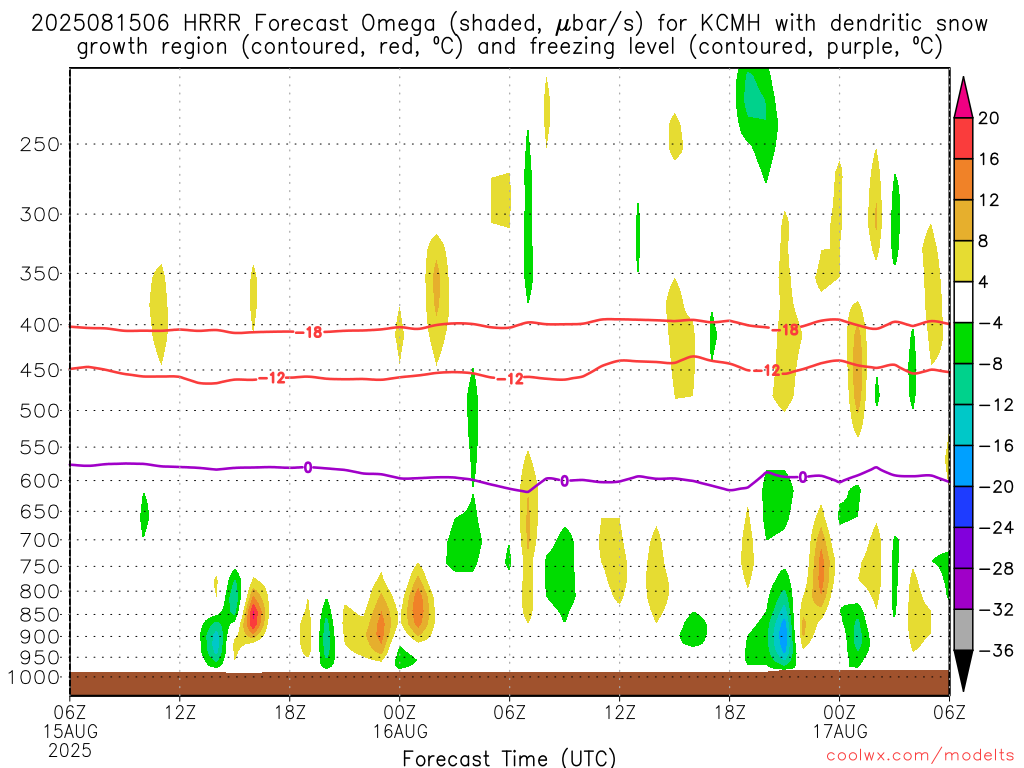
Task: Click the 15AUG date label
Action: [x=71, y=731]
